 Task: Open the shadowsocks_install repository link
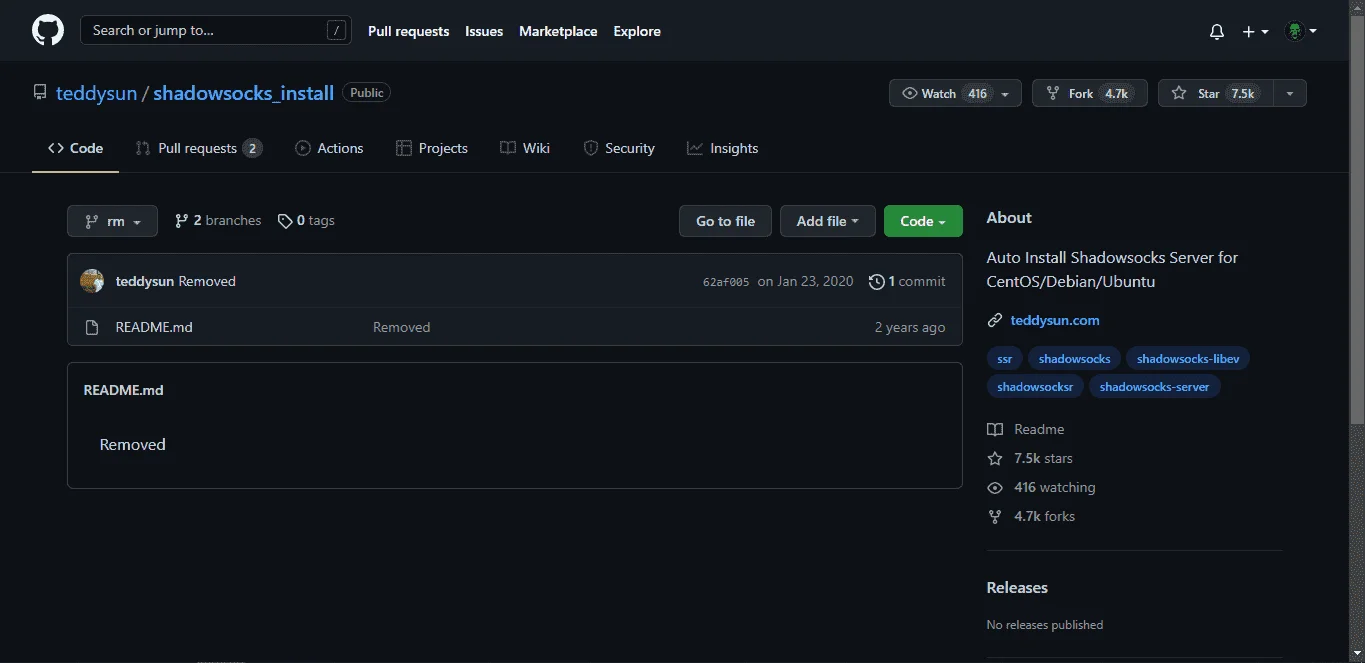coord(243,93)
